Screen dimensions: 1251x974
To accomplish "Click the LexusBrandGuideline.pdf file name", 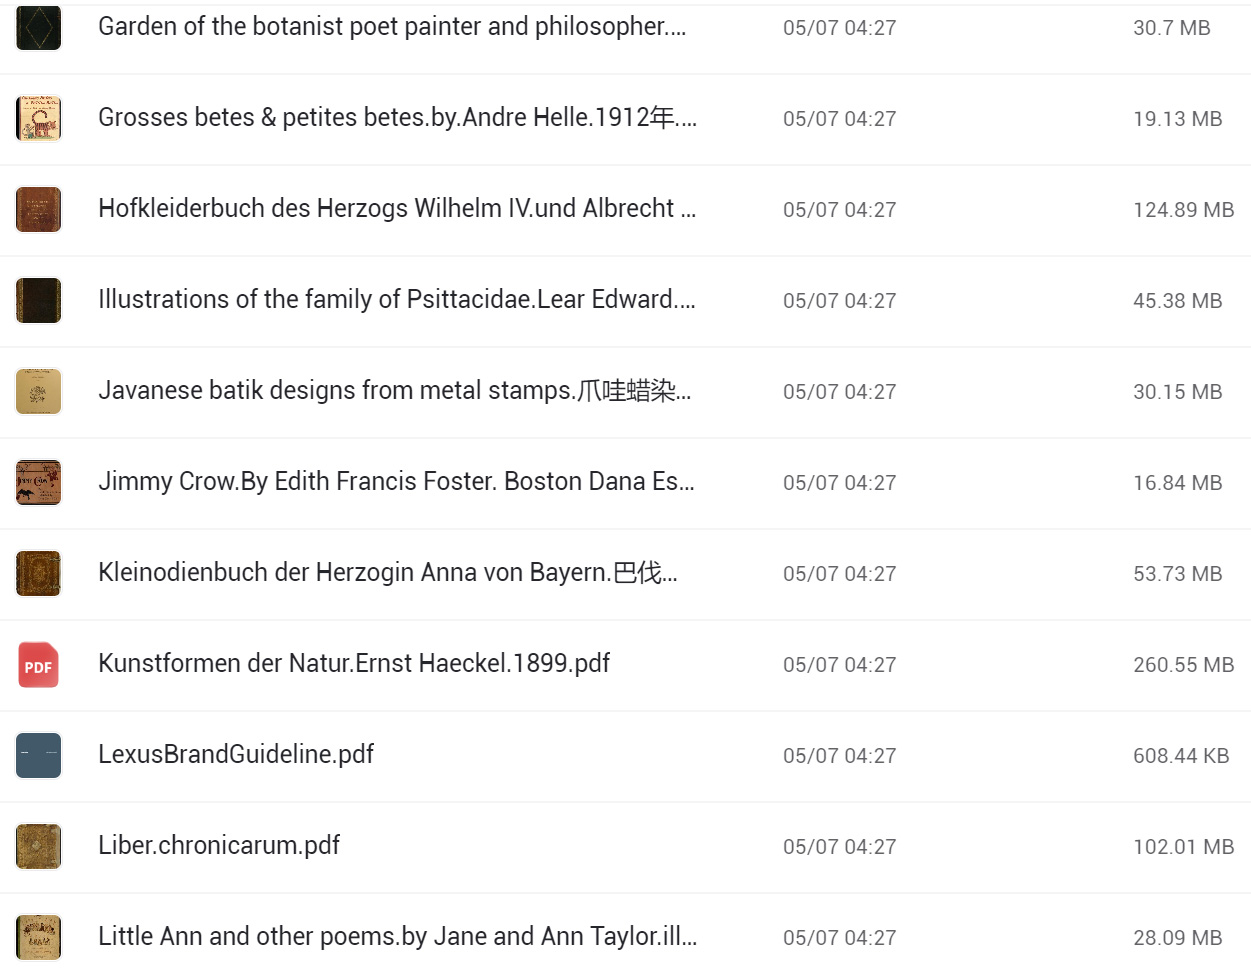I will point(236,755).
